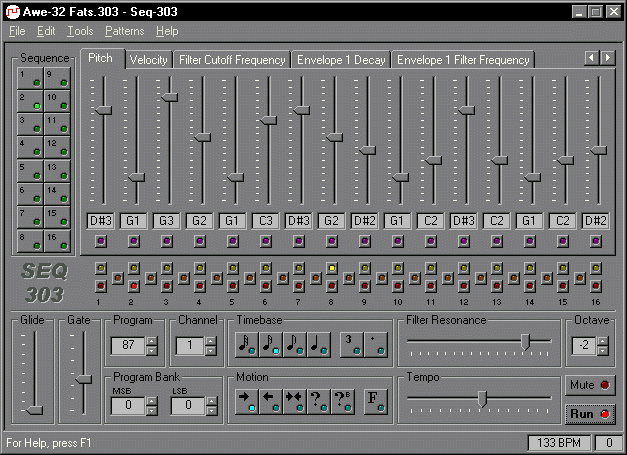Screen dimensions: 627x455
Task: Switch to the Filter Cutoff Frequency tab
Action: 232,60
